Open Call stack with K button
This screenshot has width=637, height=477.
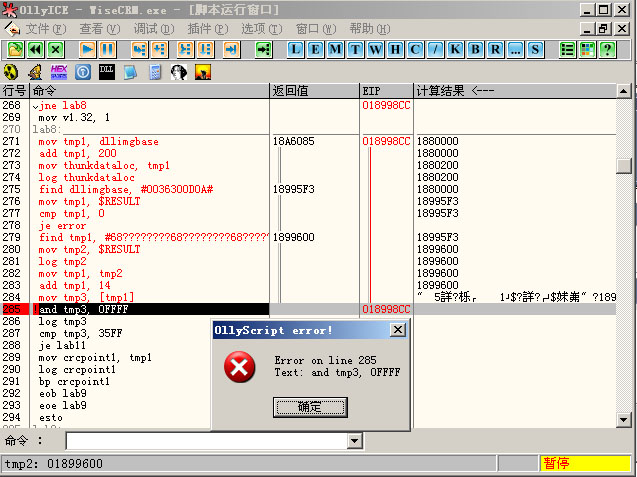[455, 50]
